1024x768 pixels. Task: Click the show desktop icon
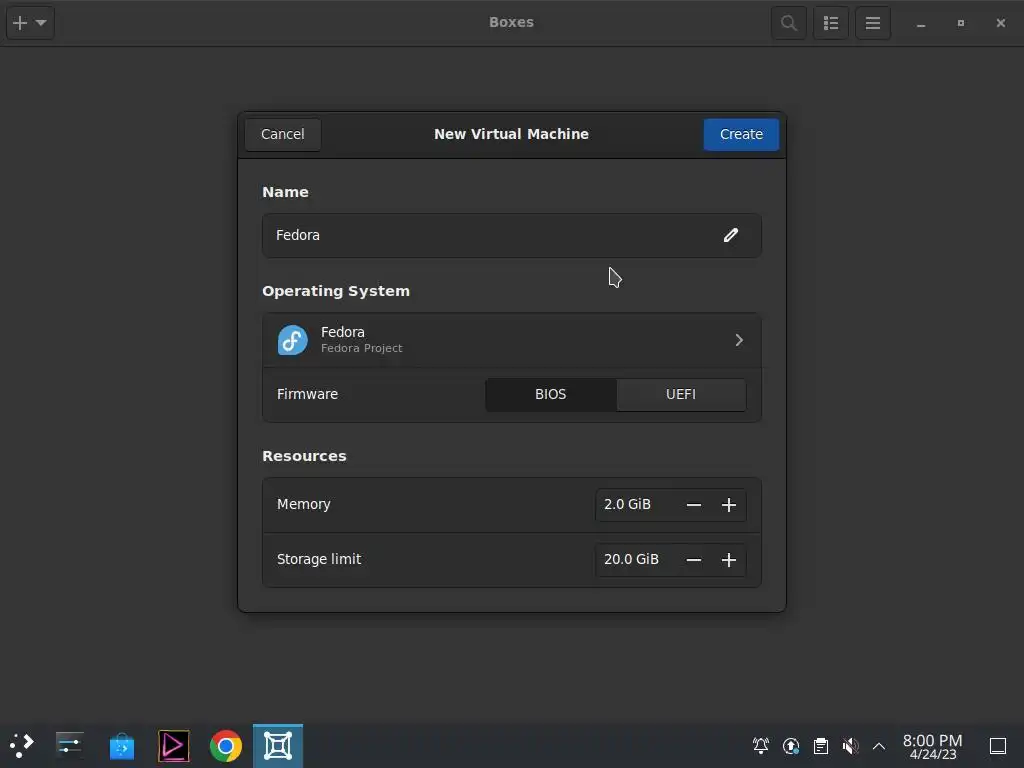(998, 746)
